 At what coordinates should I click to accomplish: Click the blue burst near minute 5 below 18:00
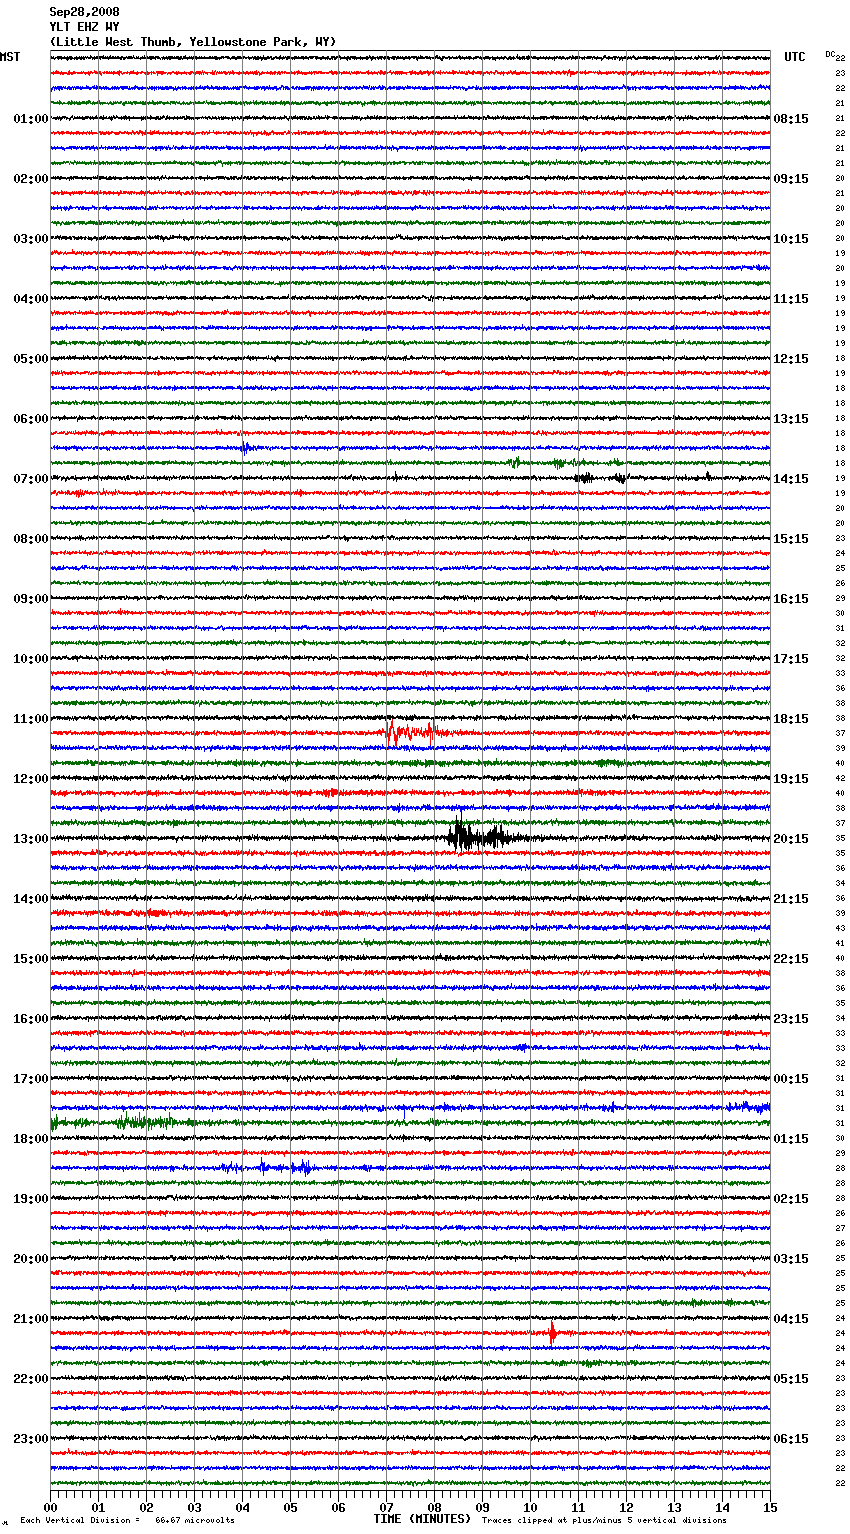coord(303,1167)
